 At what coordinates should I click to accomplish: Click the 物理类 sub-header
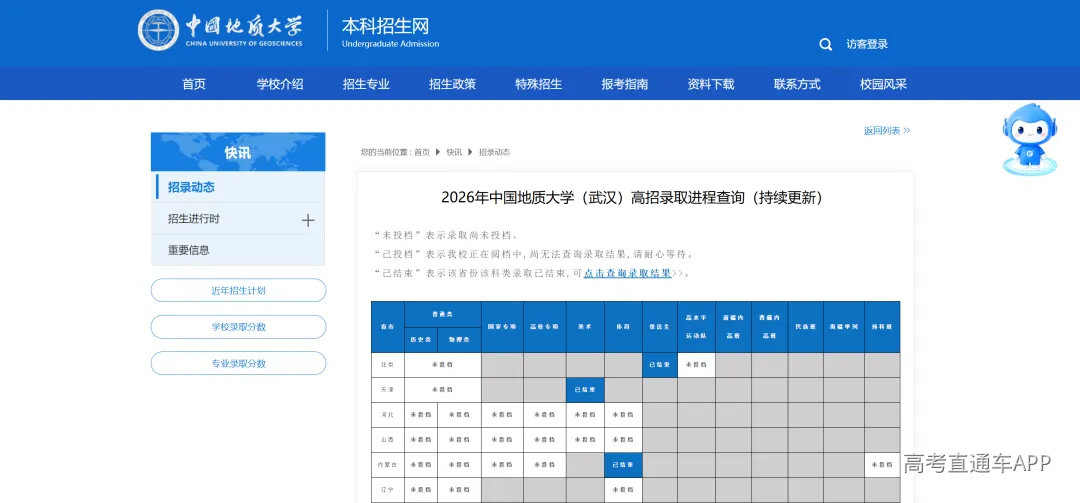[x=459, y=339]
